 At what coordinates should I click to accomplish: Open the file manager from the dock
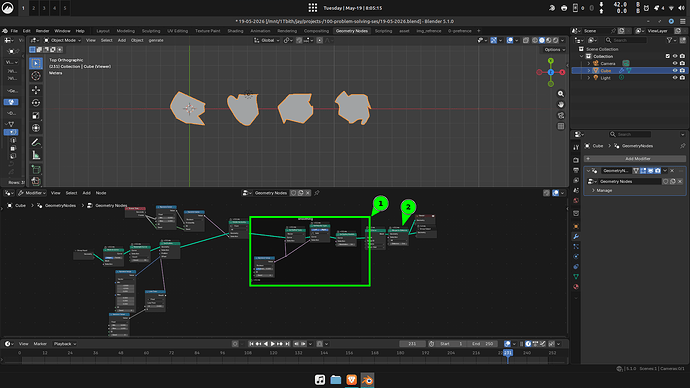point(336,380)
